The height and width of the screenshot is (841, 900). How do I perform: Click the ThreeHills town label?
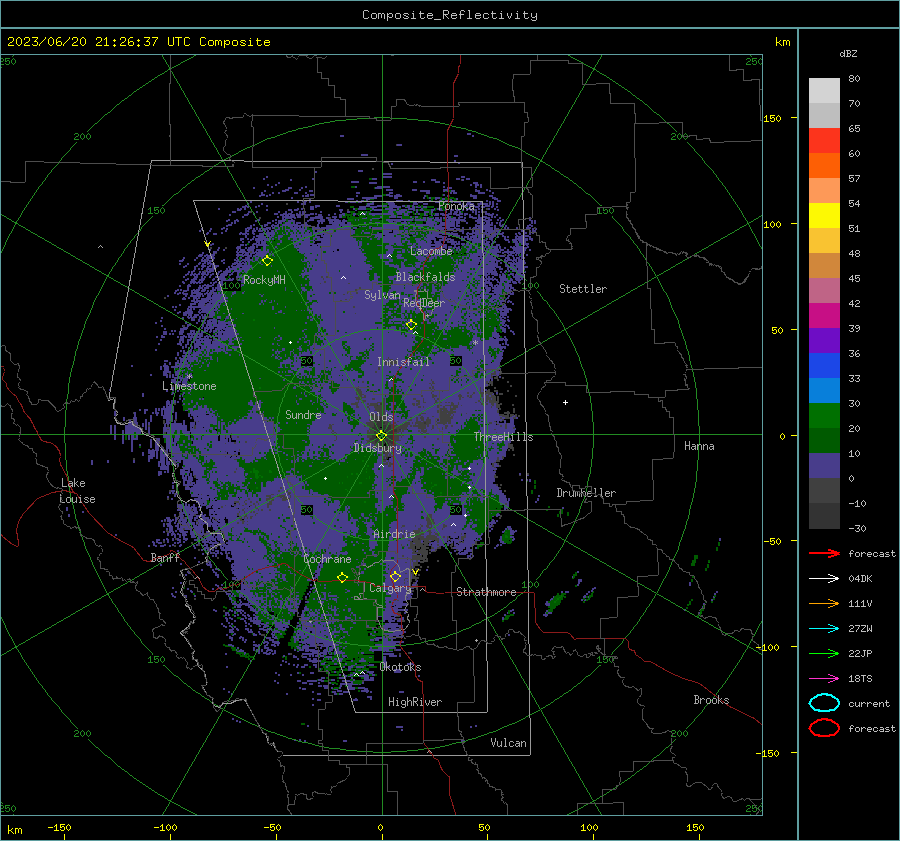pos(503,437)
